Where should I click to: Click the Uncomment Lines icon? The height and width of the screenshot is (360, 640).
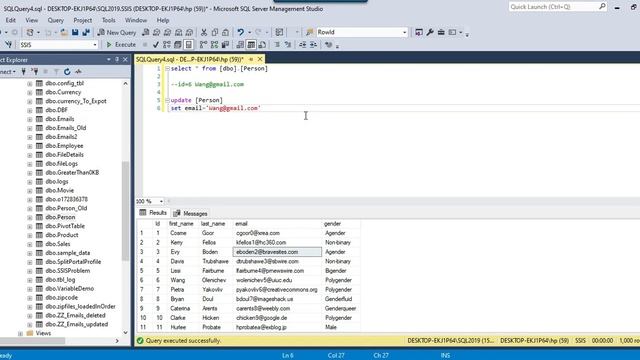pos(288,44)
